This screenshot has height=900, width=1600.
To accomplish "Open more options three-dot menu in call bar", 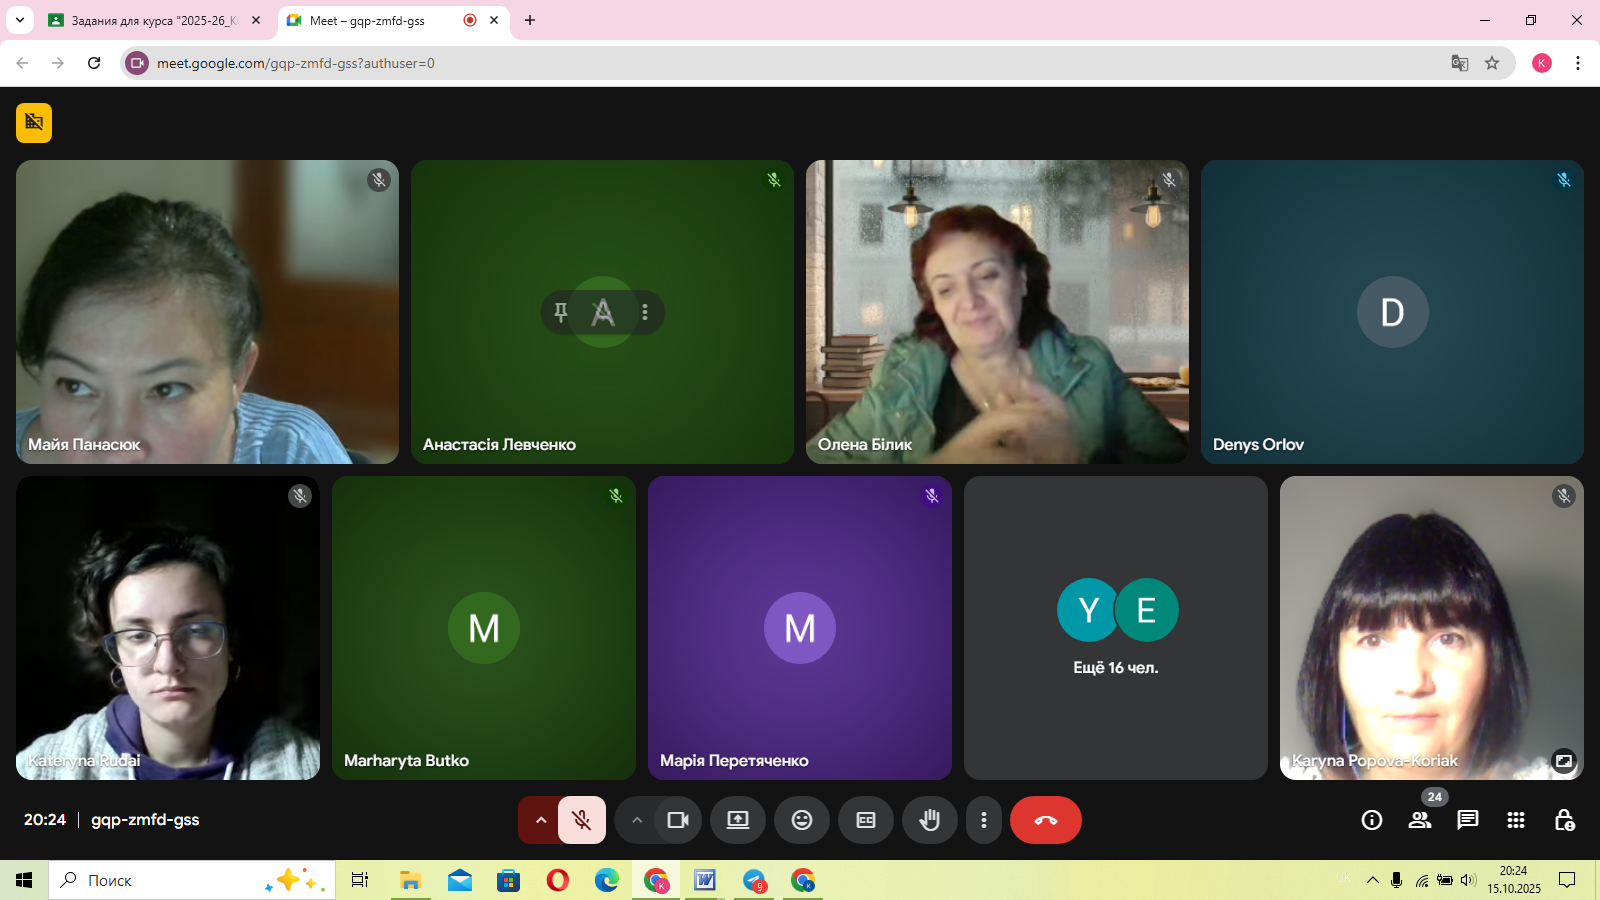I will click(x=984, y=820).
